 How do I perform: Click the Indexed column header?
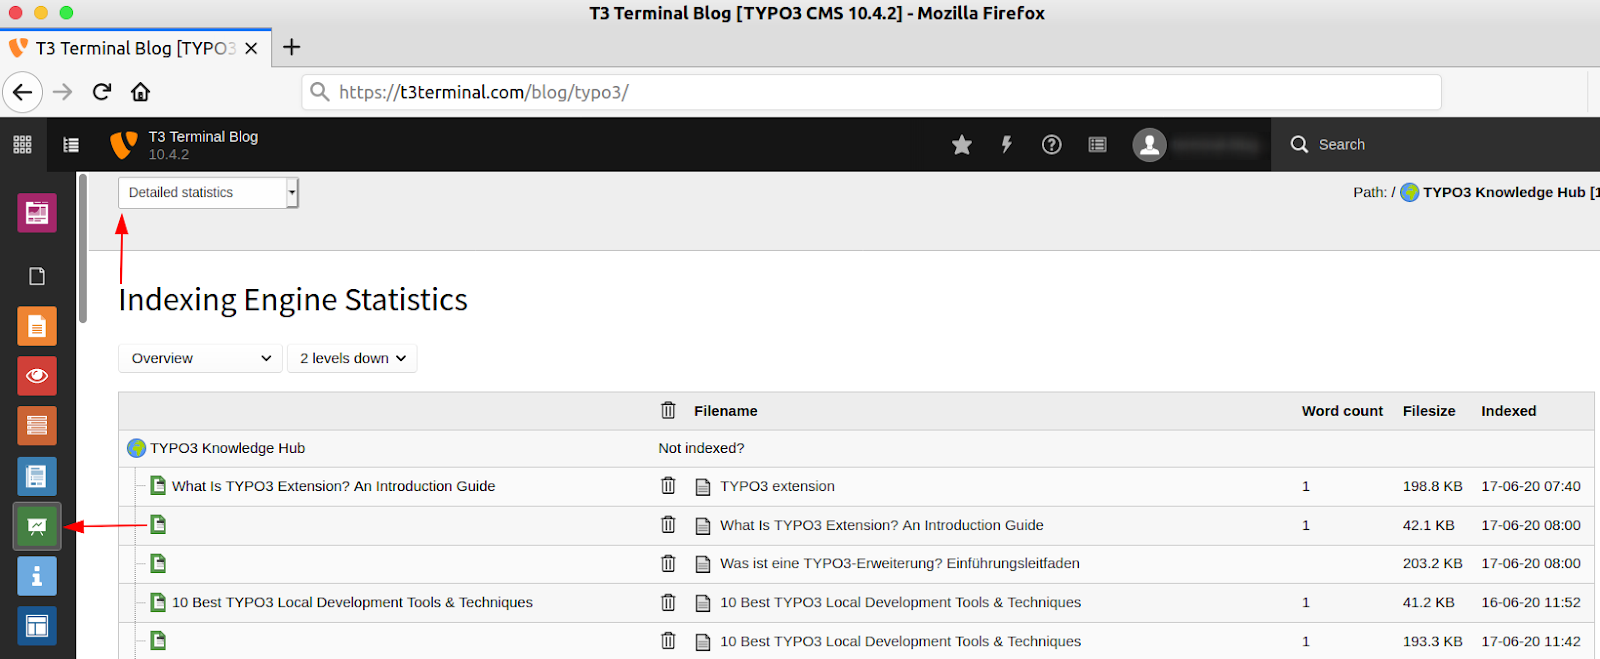point(1509,411)
